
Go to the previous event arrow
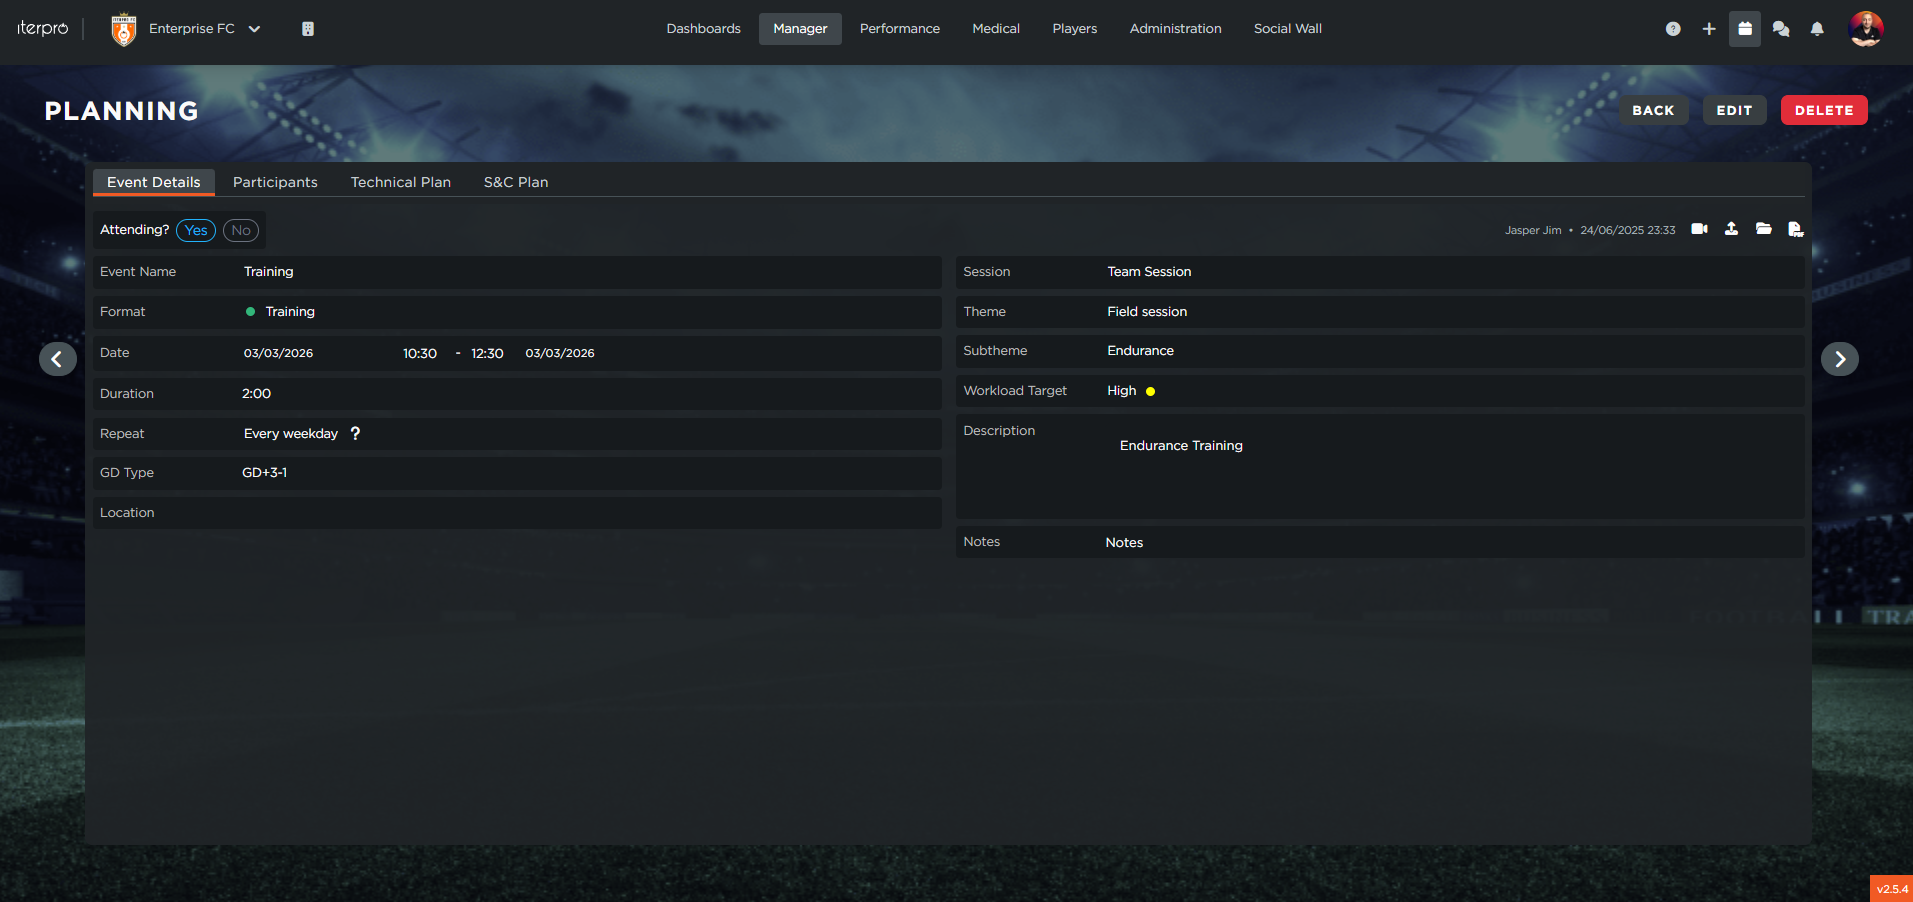[58, 359]
